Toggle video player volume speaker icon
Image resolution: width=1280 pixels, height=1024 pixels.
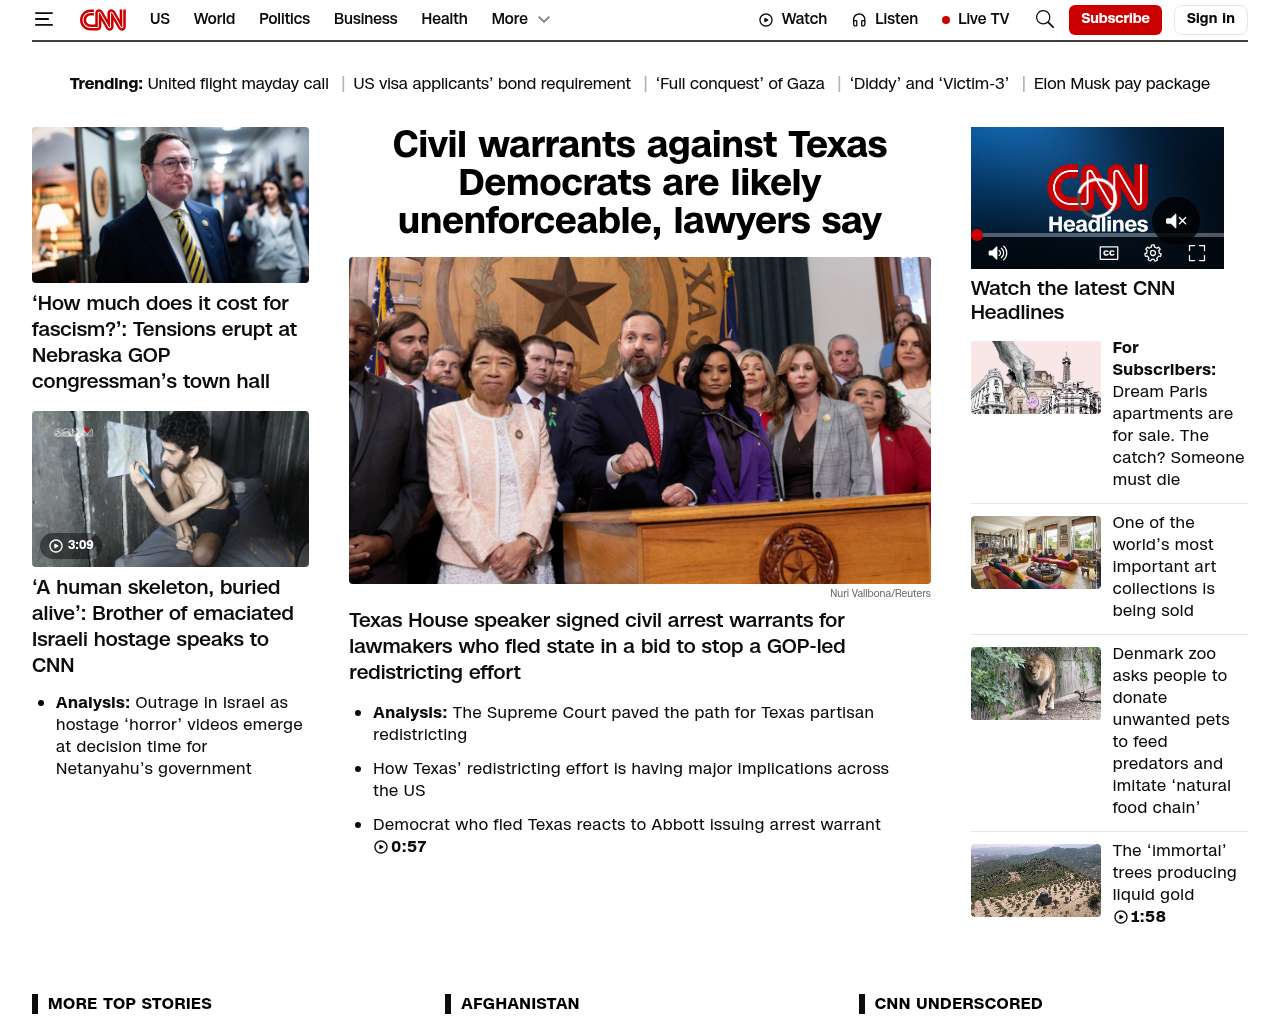(998, 253)
